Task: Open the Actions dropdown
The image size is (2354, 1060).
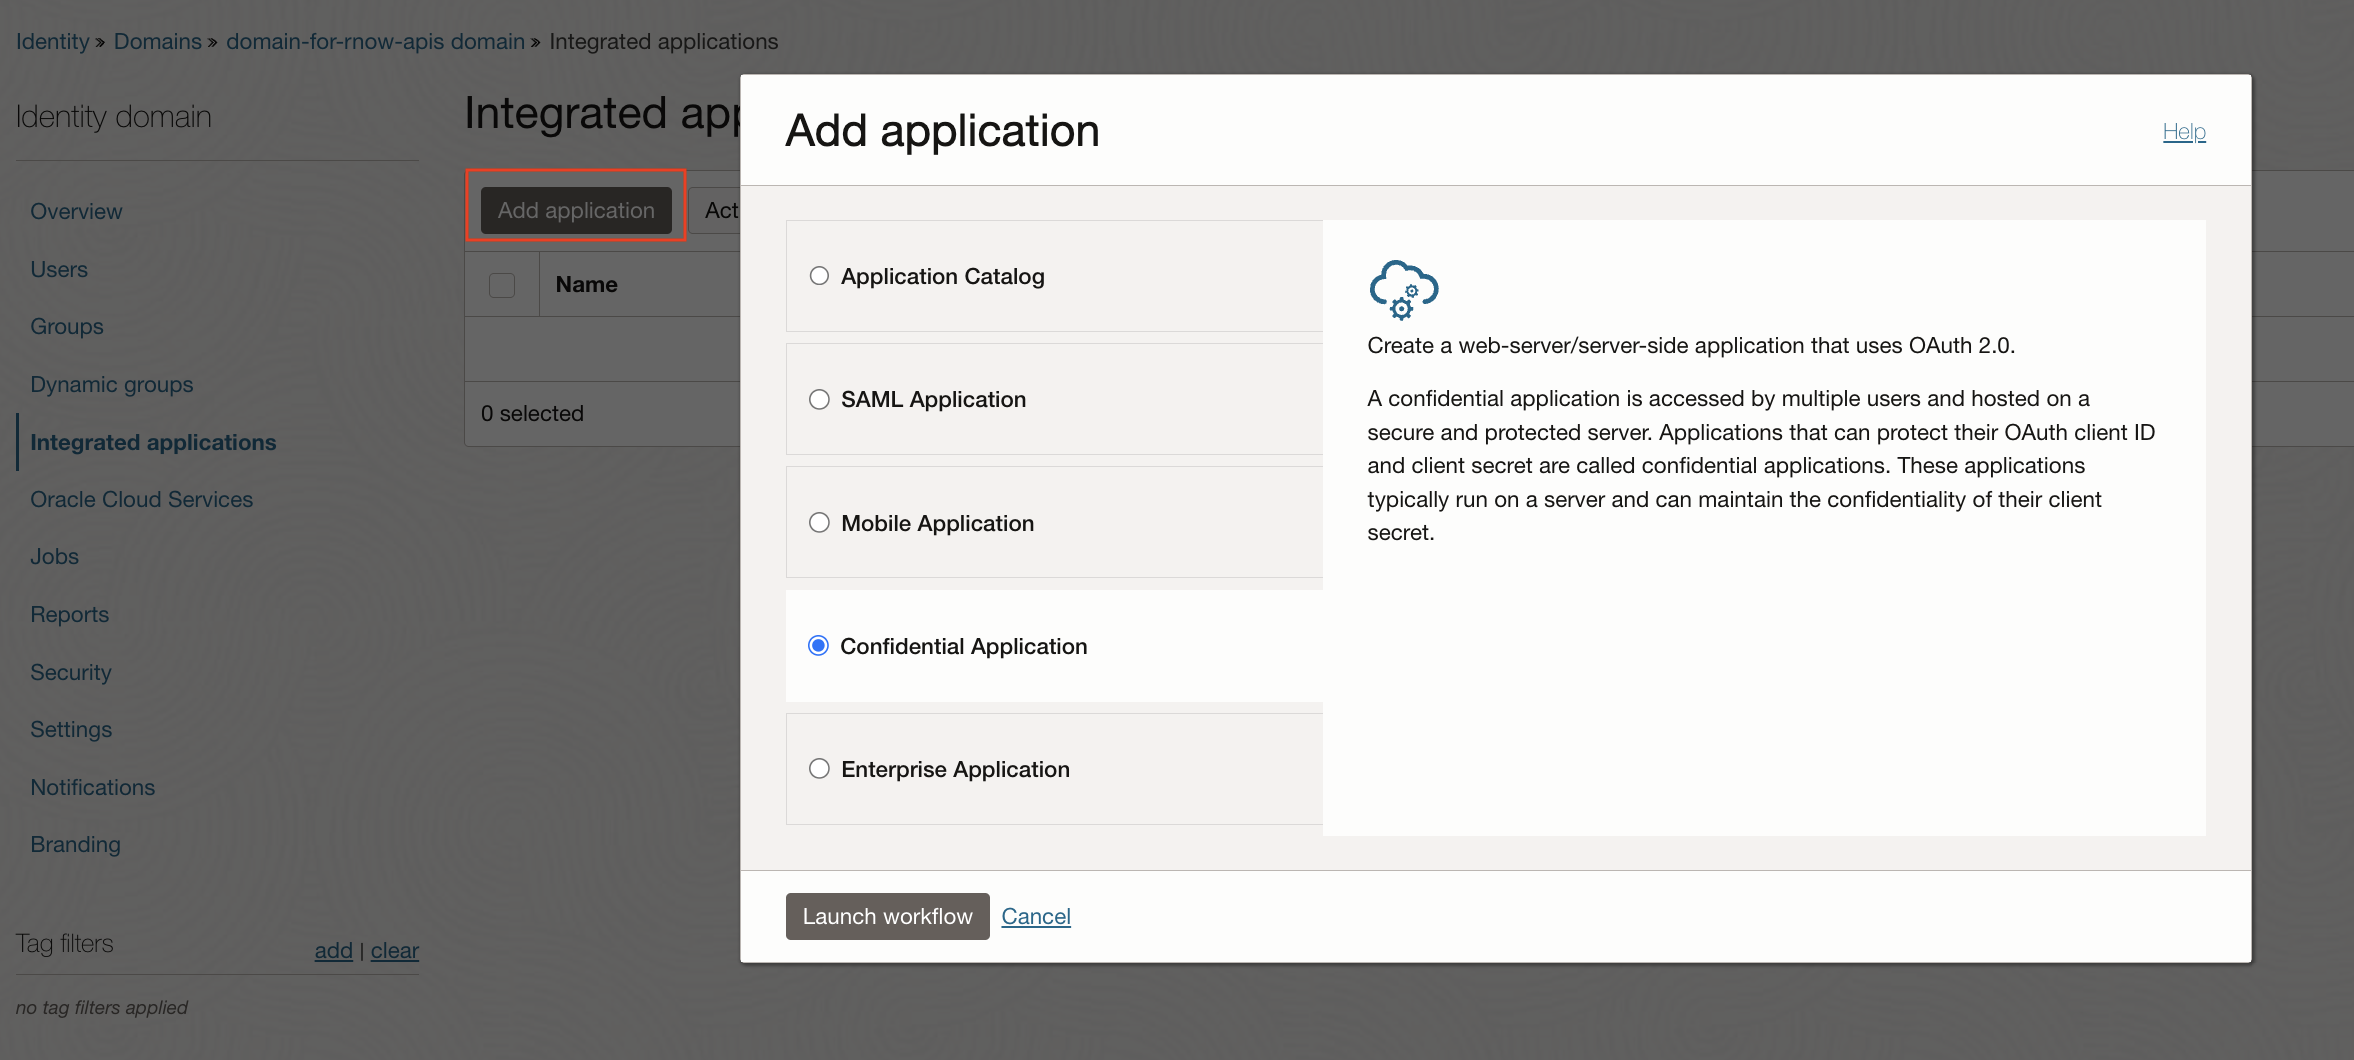Action: point(722,209)
